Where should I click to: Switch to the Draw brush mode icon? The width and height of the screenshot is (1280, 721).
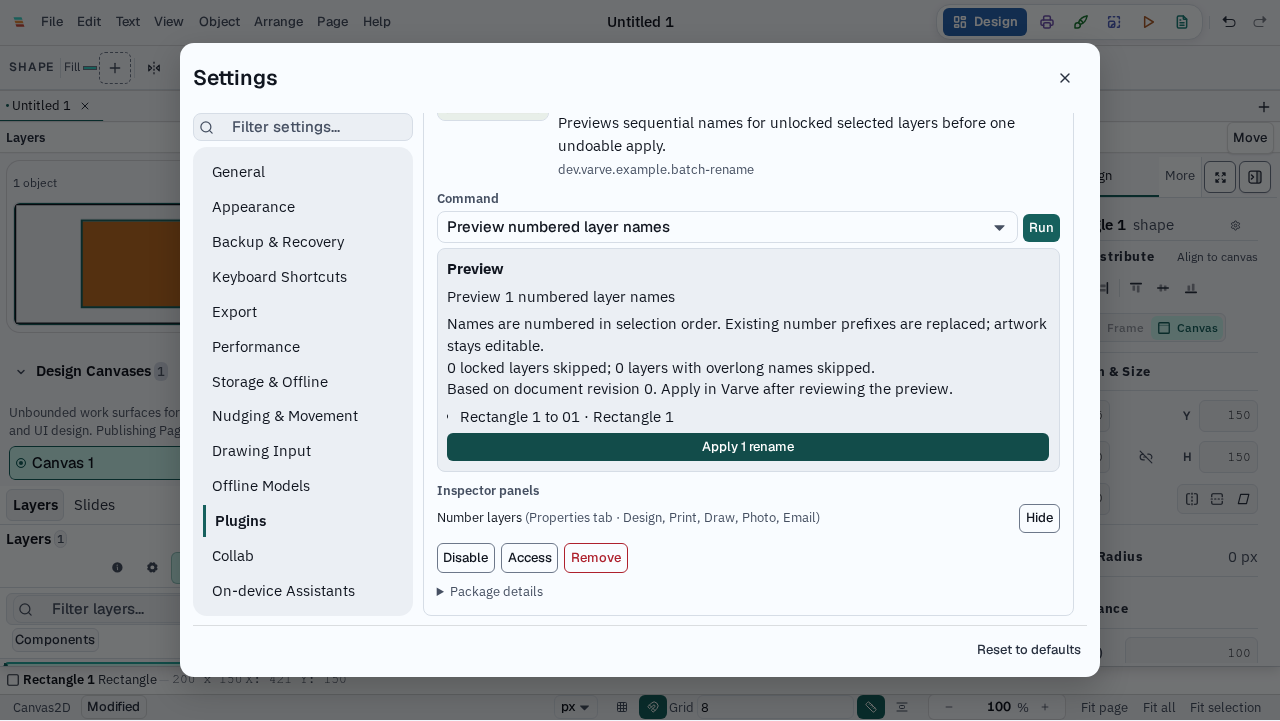click(x=1081, y=22)
